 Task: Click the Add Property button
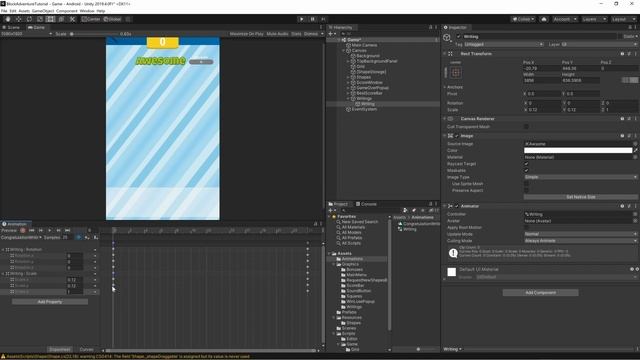click(x=50, y=302)
